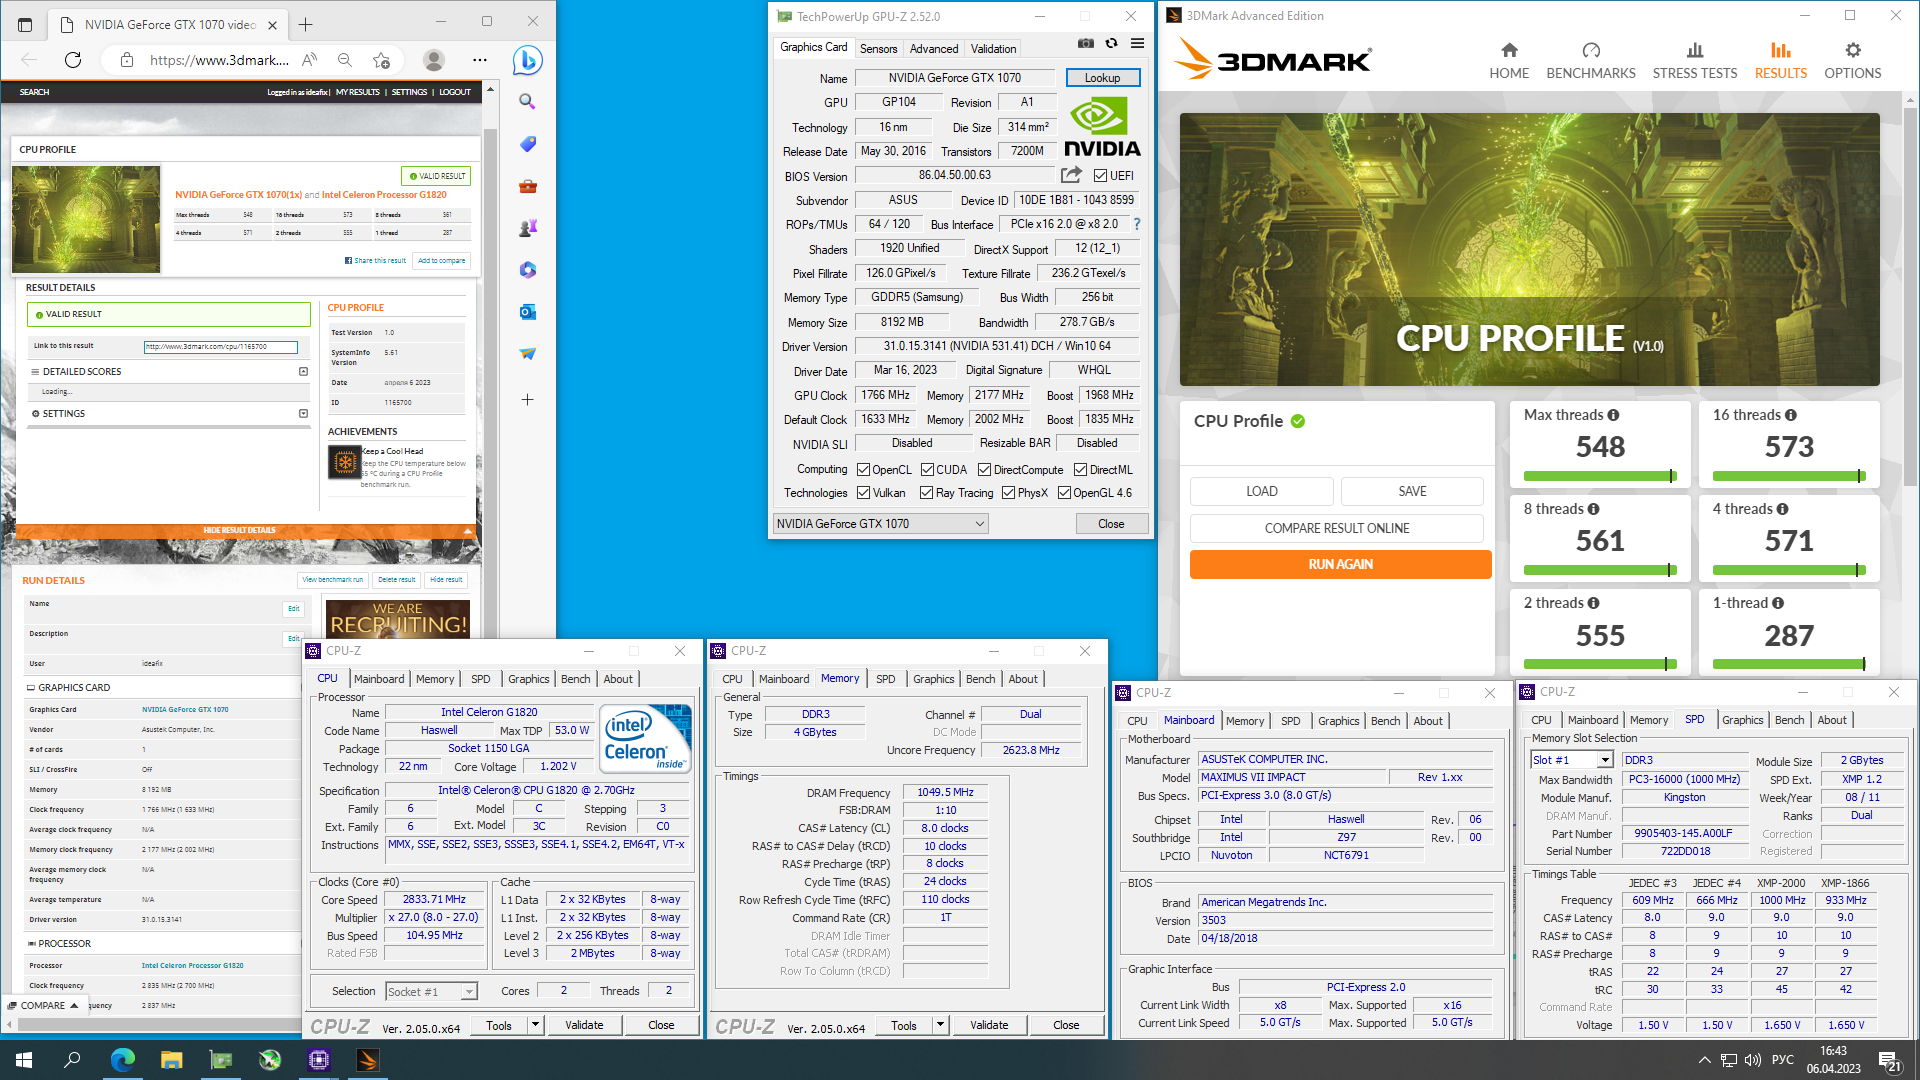The image size is (1920, 1080).
Task: Toggle the Vulkan checkbox
Action: coord(864,493)
